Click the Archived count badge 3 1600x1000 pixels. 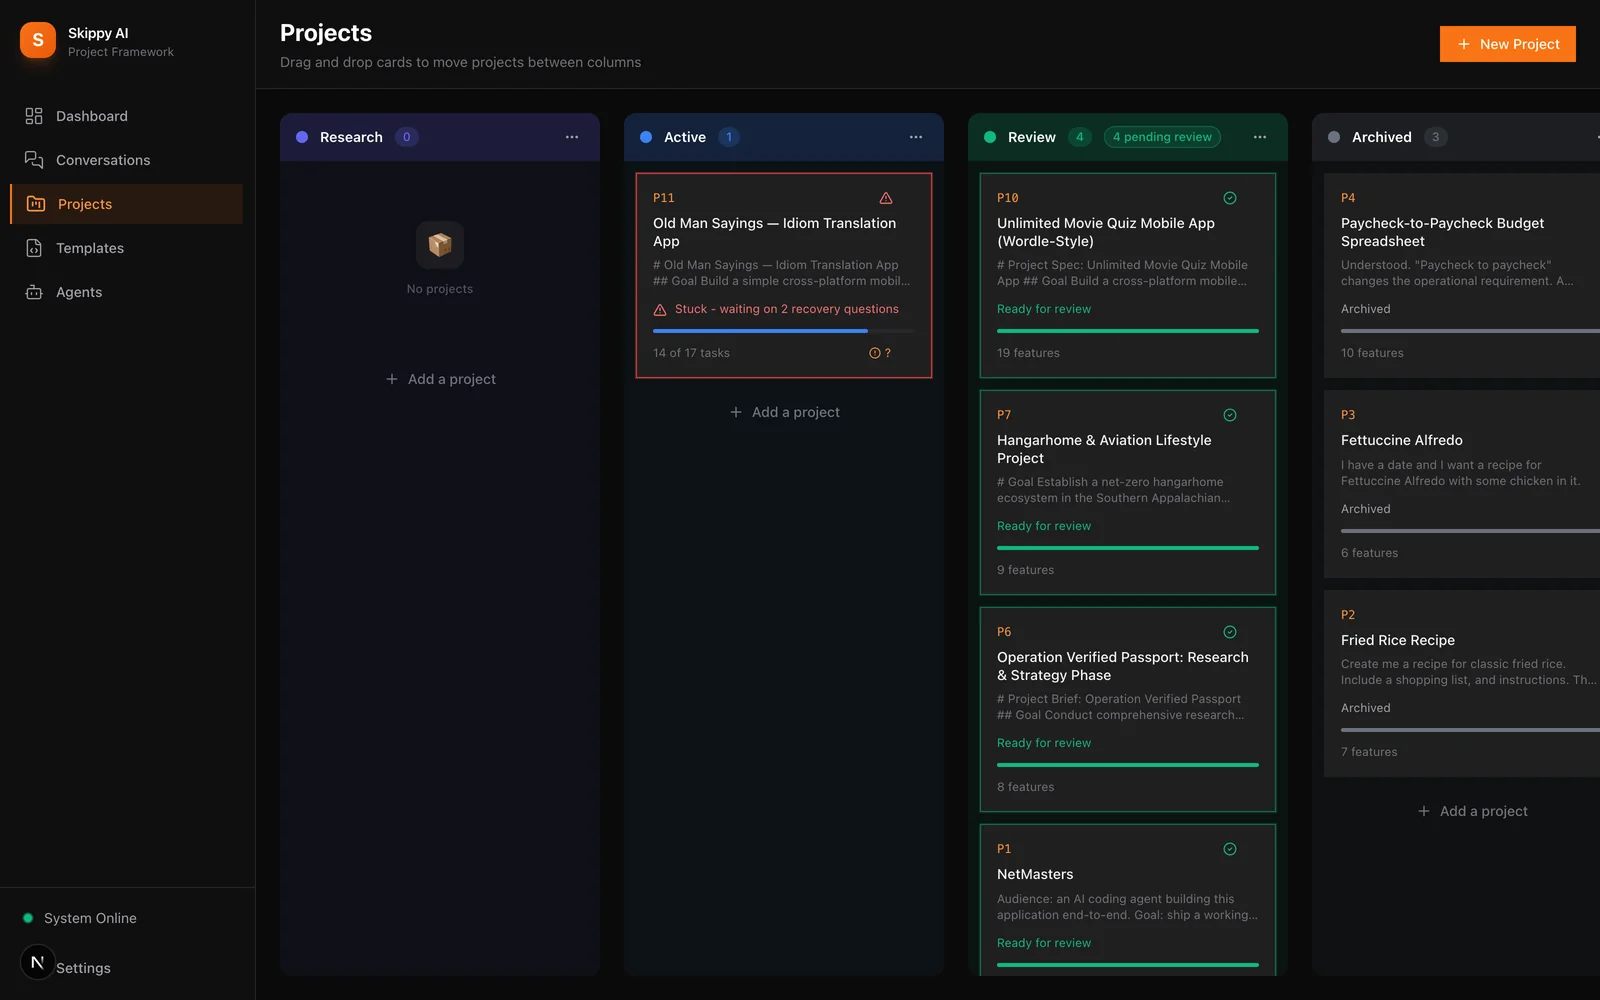[x=1436, y=137]
